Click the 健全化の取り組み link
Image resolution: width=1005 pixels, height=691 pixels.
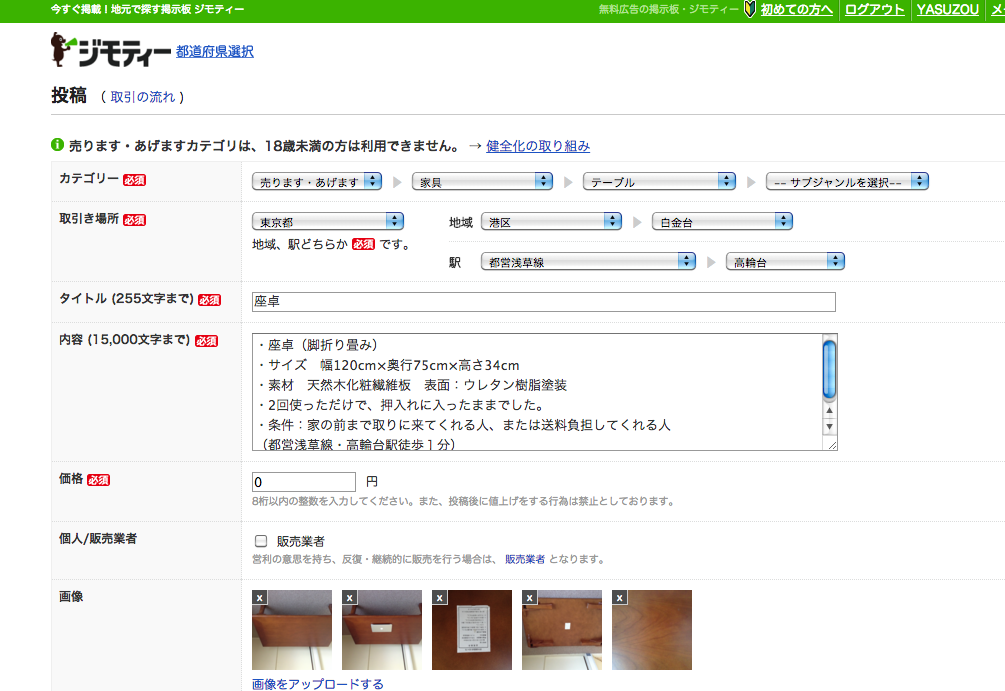pyautogui.click(x=538, y=146)
